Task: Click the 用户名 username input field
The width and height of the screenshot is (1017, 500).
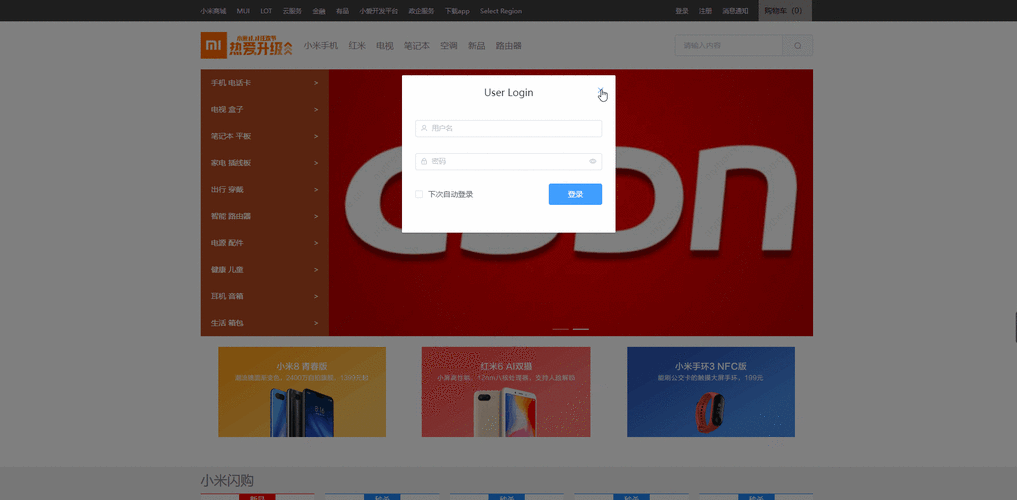Action: click(x=508, y=128)
